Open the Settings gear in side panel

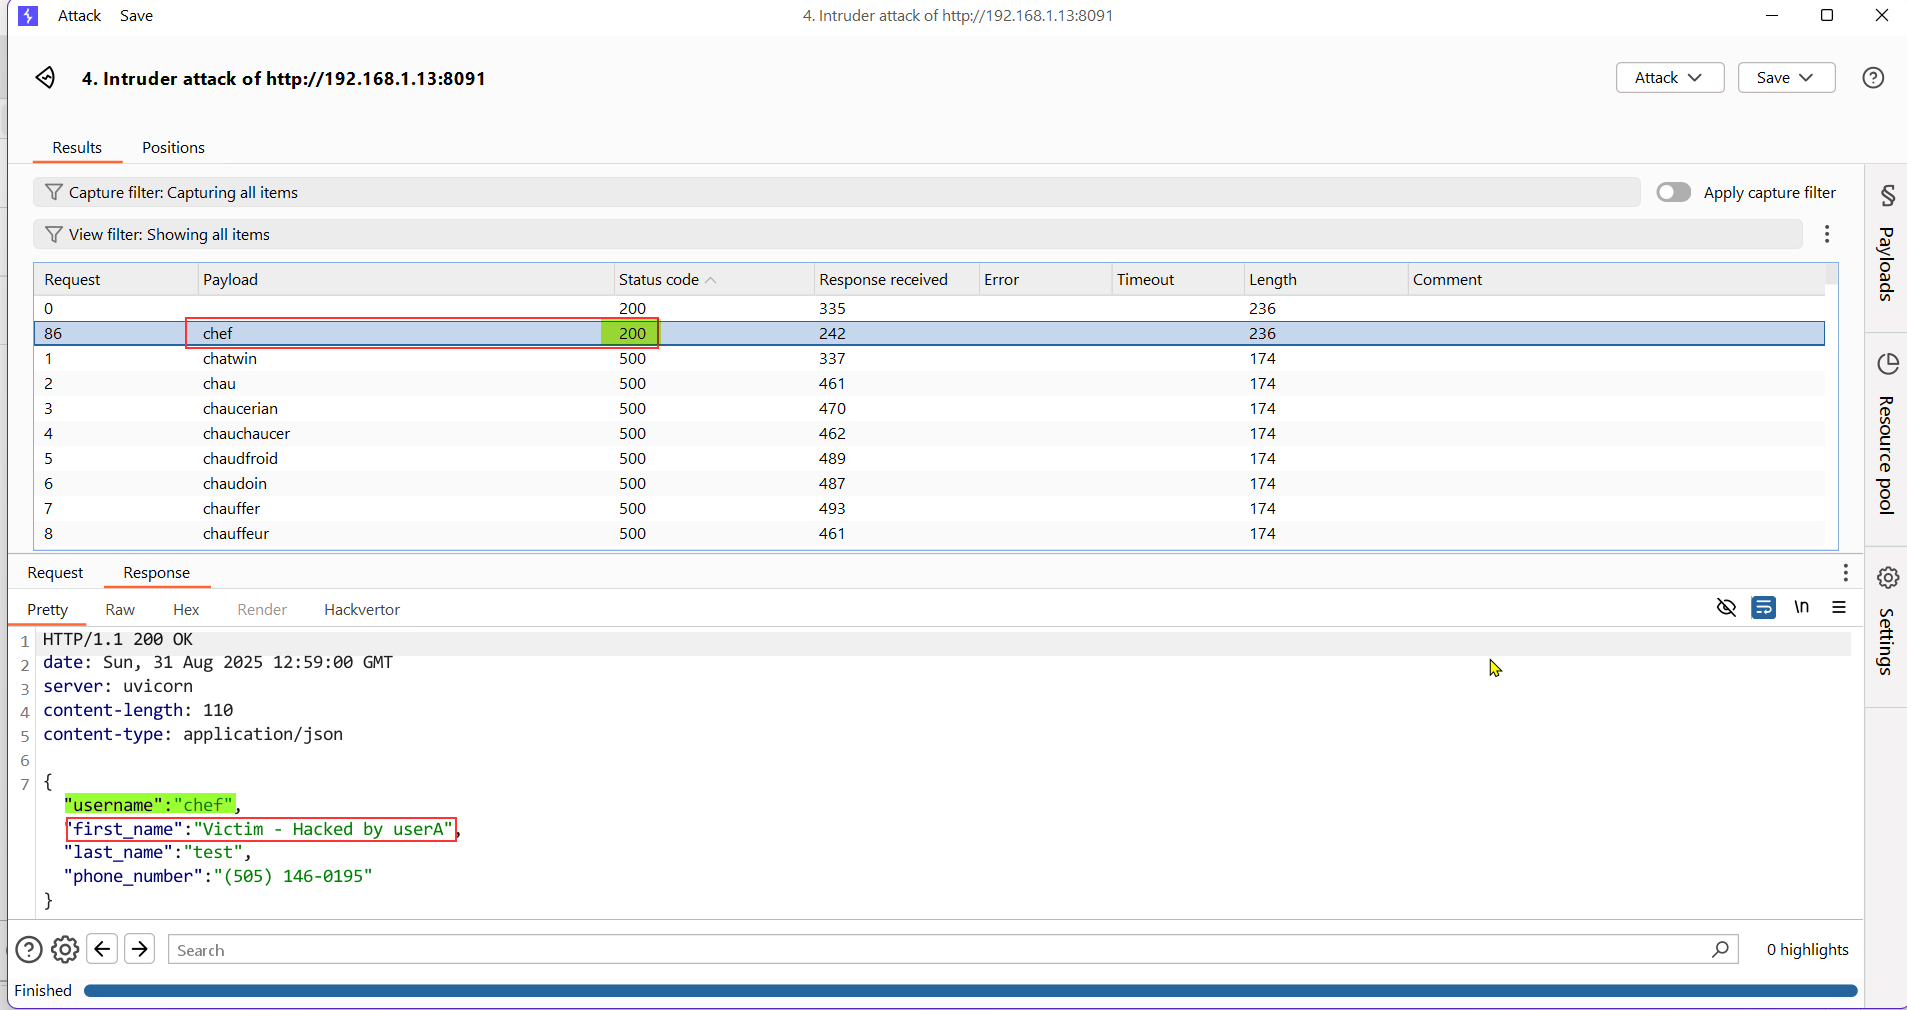point(1887,578)
